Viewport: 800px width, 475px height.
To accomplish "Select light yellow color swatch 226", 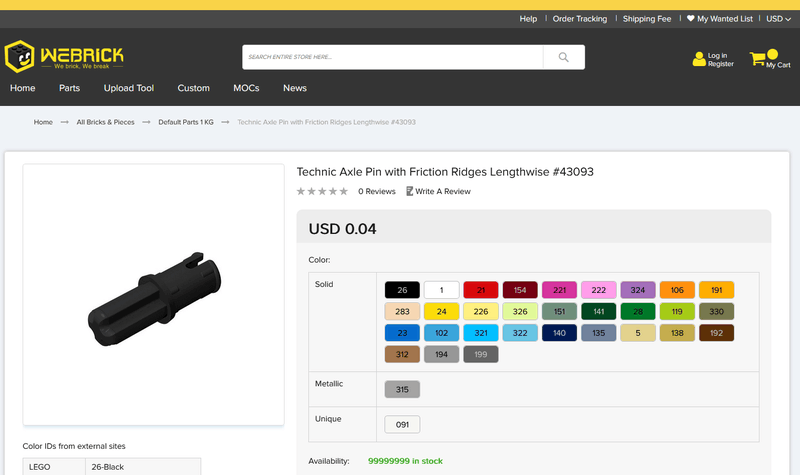I will 481,311.
